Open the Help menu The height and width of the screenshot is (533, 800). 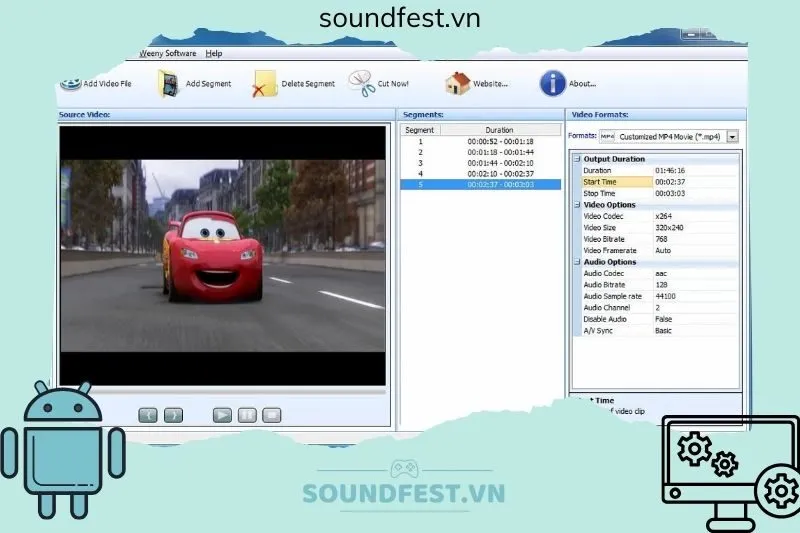click(x=214, y=53)
